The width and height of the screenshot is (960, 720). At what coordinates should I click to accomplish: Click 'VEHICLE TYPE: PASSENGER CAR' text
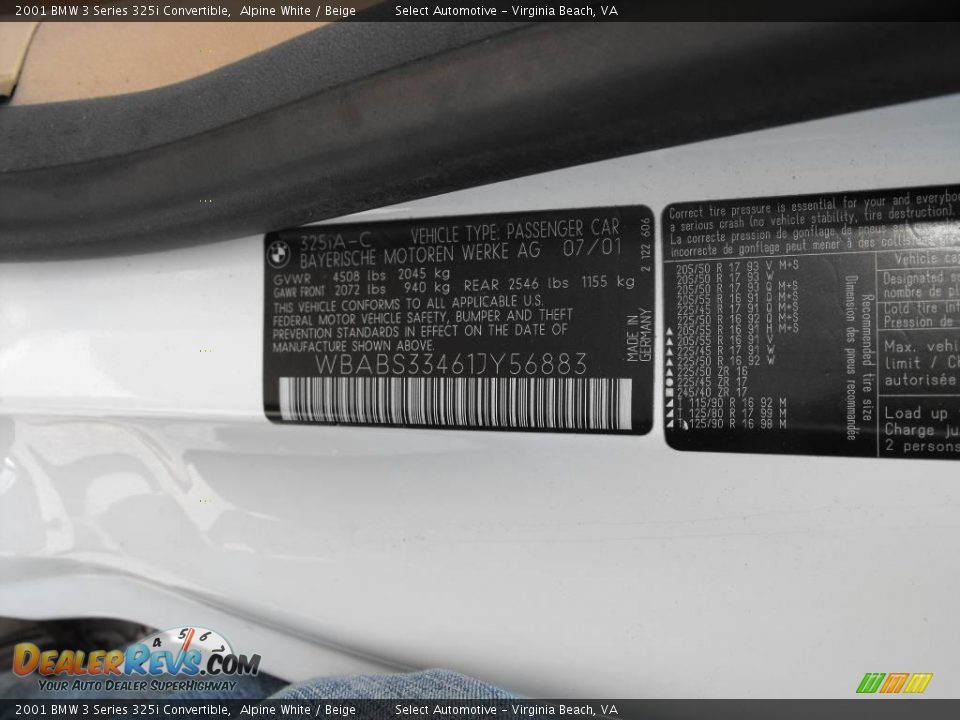tap(515, 231)
